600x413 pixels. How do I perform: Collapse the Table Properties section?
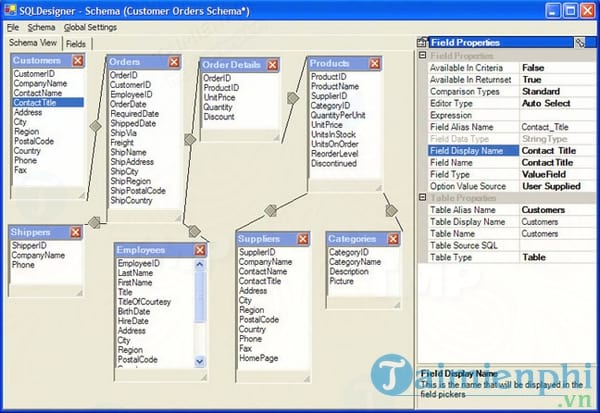point(422,198)
